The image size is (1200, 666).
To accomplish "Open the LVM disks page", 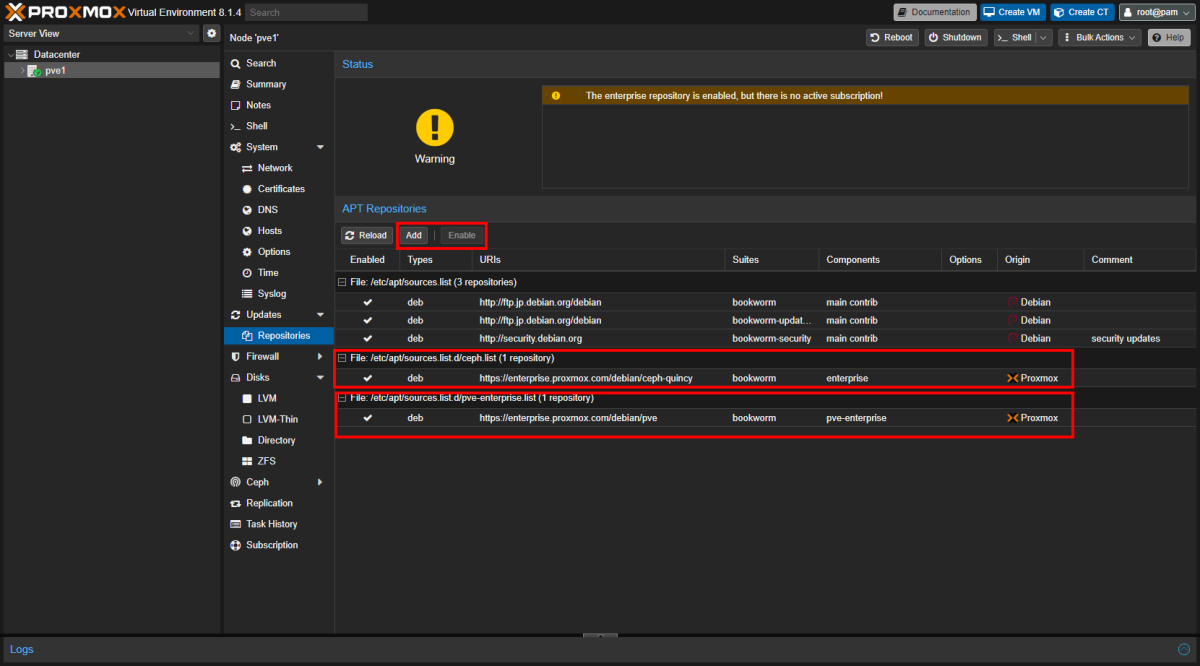I will [279, 398].
